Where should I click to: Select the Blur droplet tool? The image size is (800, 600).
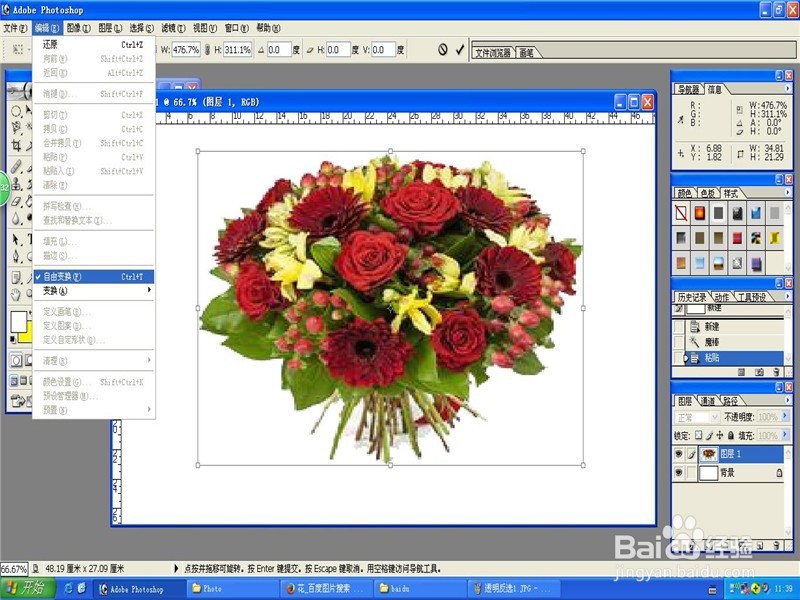[16, 218]
